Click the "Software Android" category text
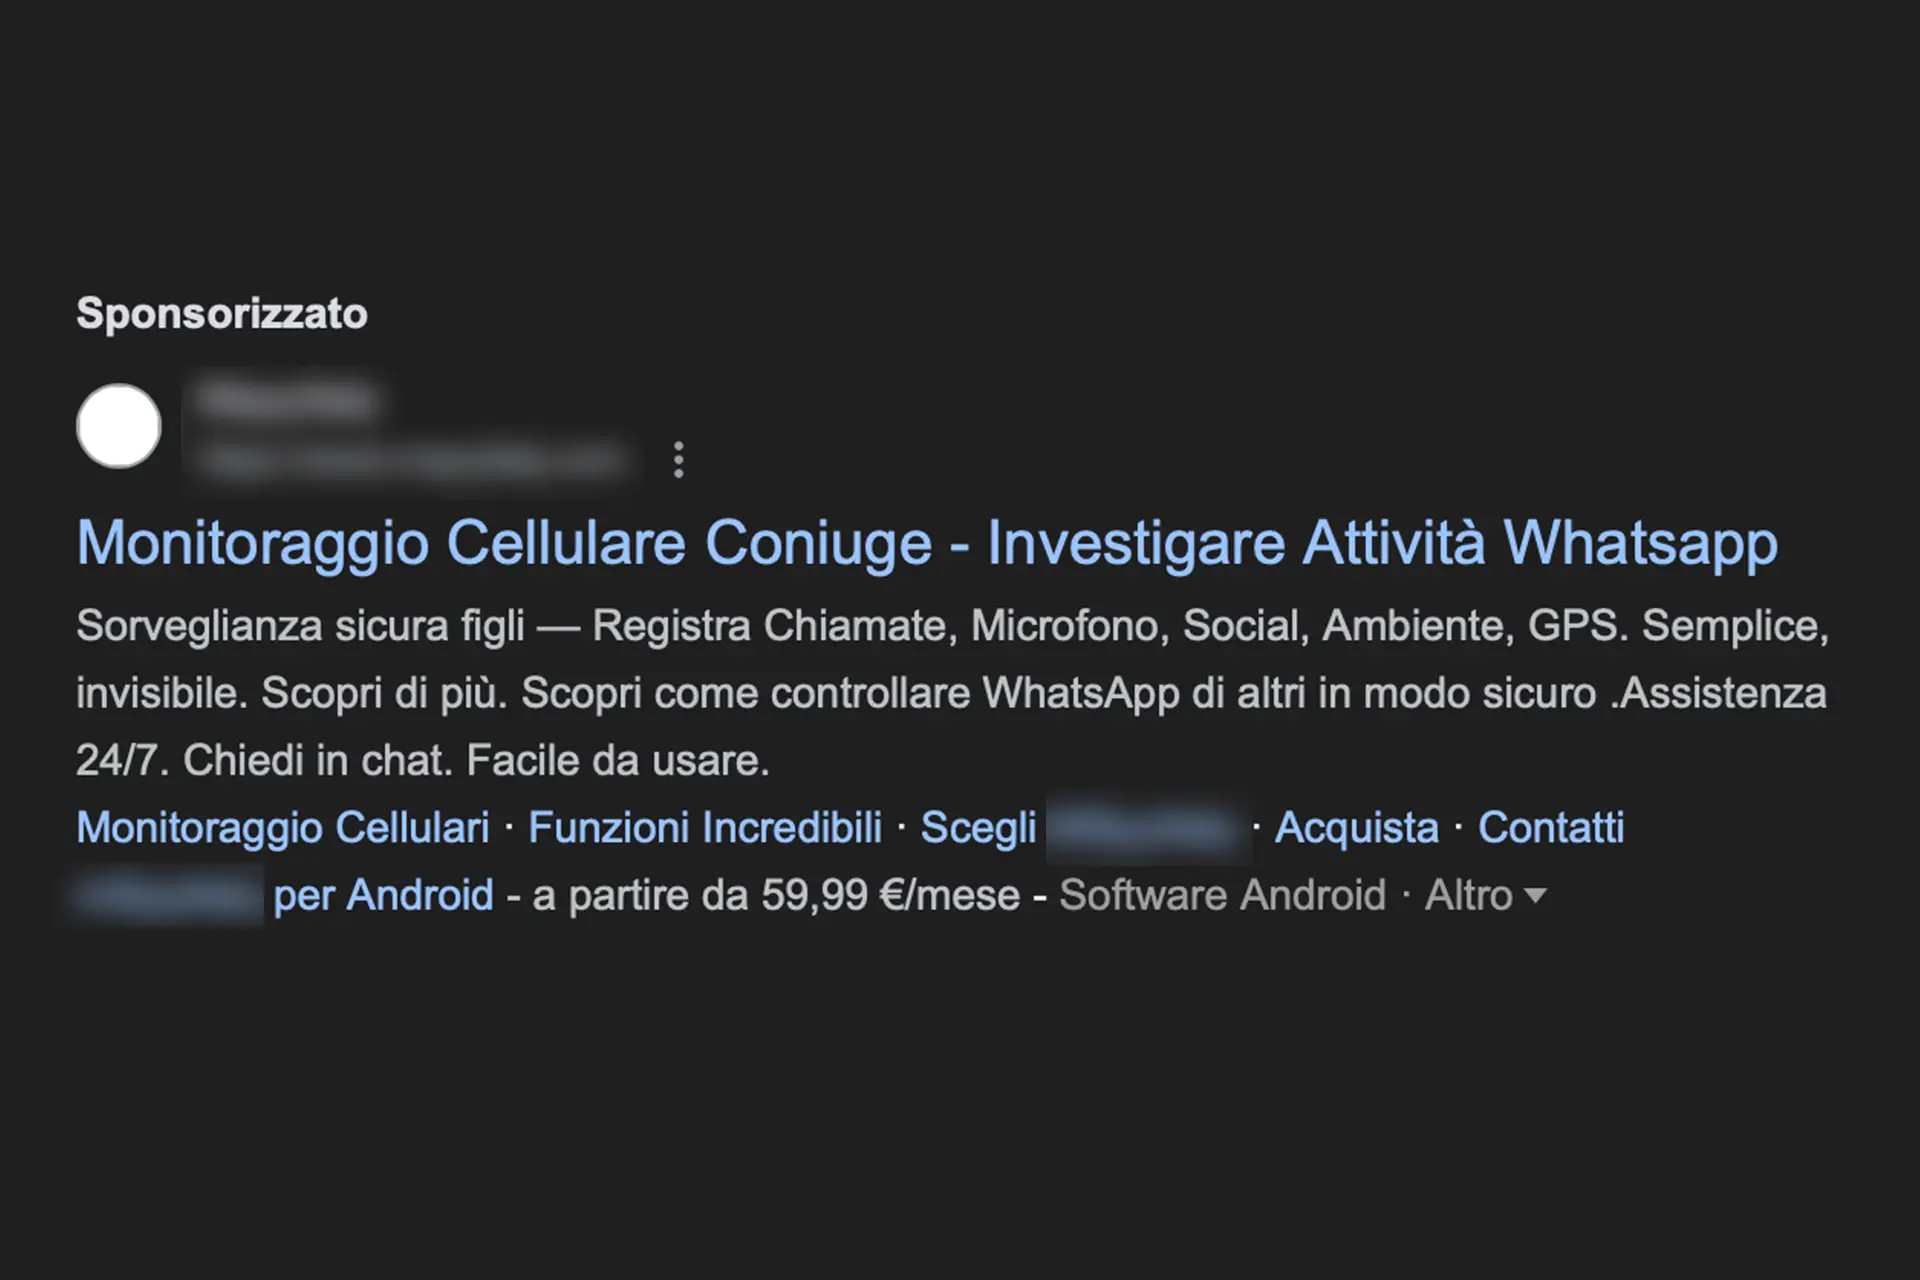 (1222, 895)
